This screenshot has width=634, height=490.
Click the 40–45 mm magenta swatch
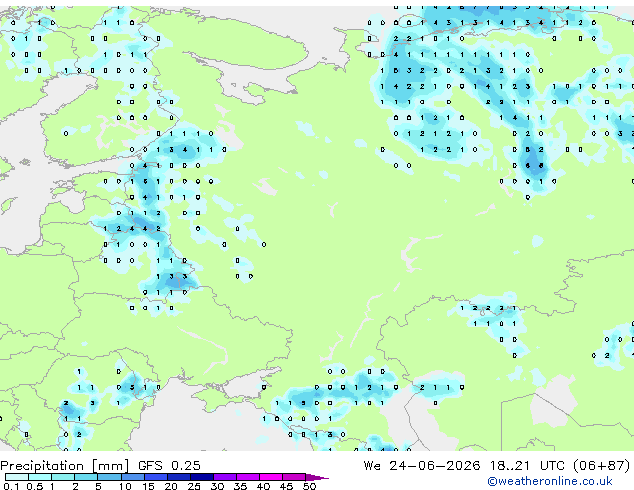271,477
